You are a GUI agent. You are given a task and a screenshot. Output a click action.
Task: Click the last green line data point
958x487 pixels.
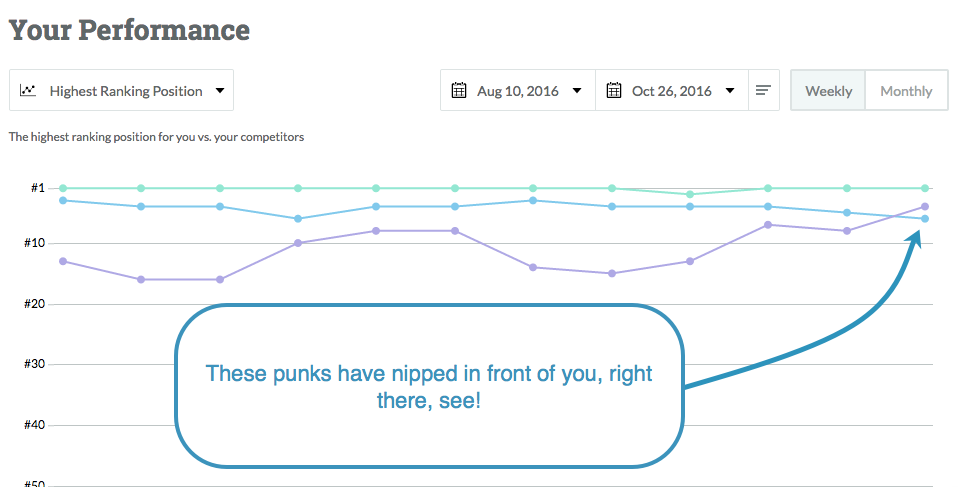925,188
